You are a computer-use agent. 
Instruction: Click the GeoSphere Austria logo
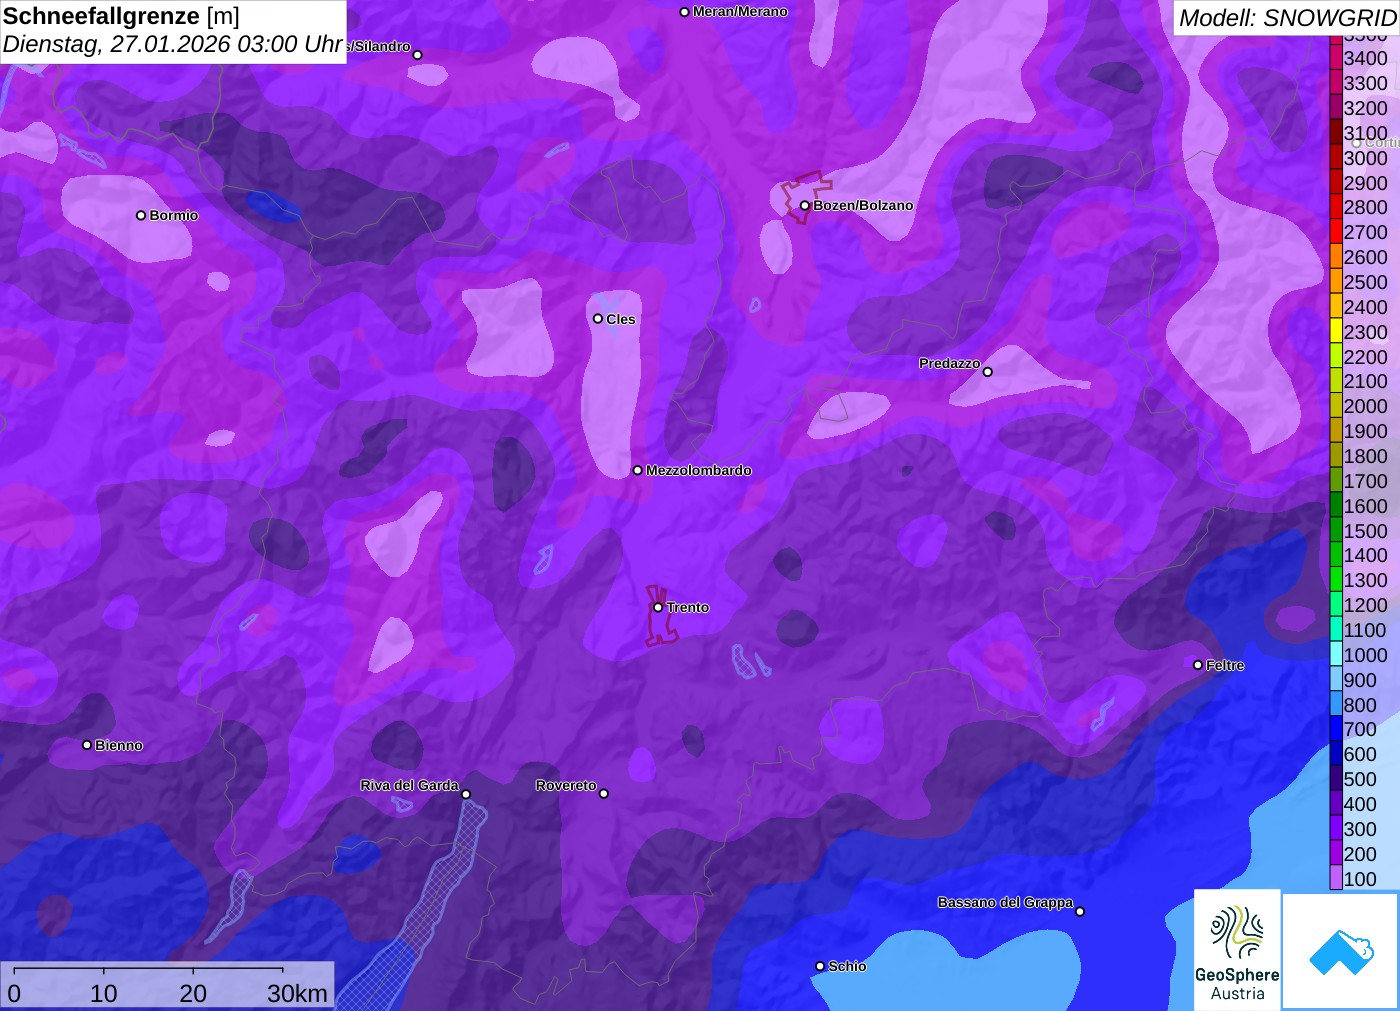point(1237,950)
